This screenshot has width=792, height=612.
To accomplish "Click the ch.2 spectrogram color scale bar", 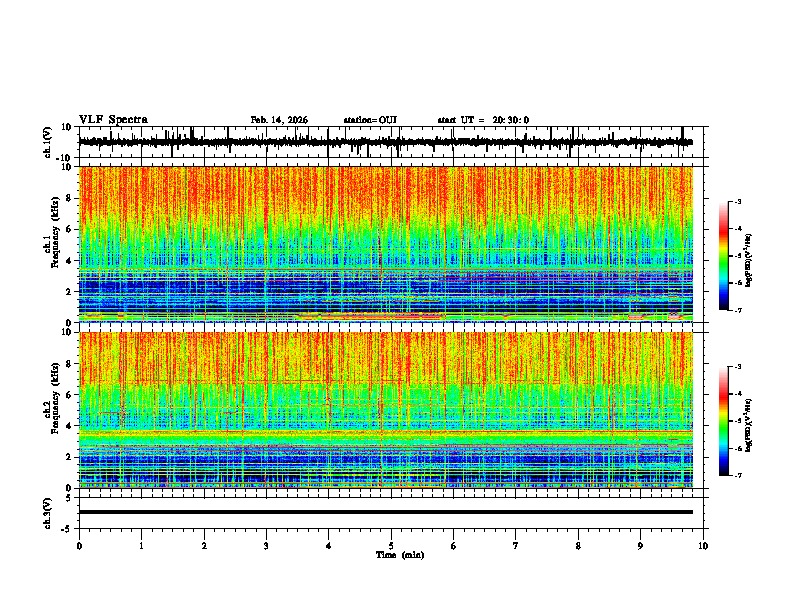I will (x=723, y=421).
